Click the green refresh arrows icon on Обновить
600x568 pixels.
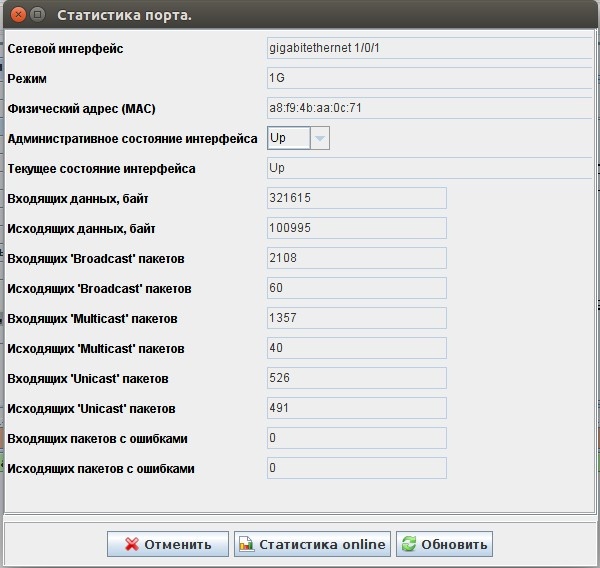pos(409,544)
